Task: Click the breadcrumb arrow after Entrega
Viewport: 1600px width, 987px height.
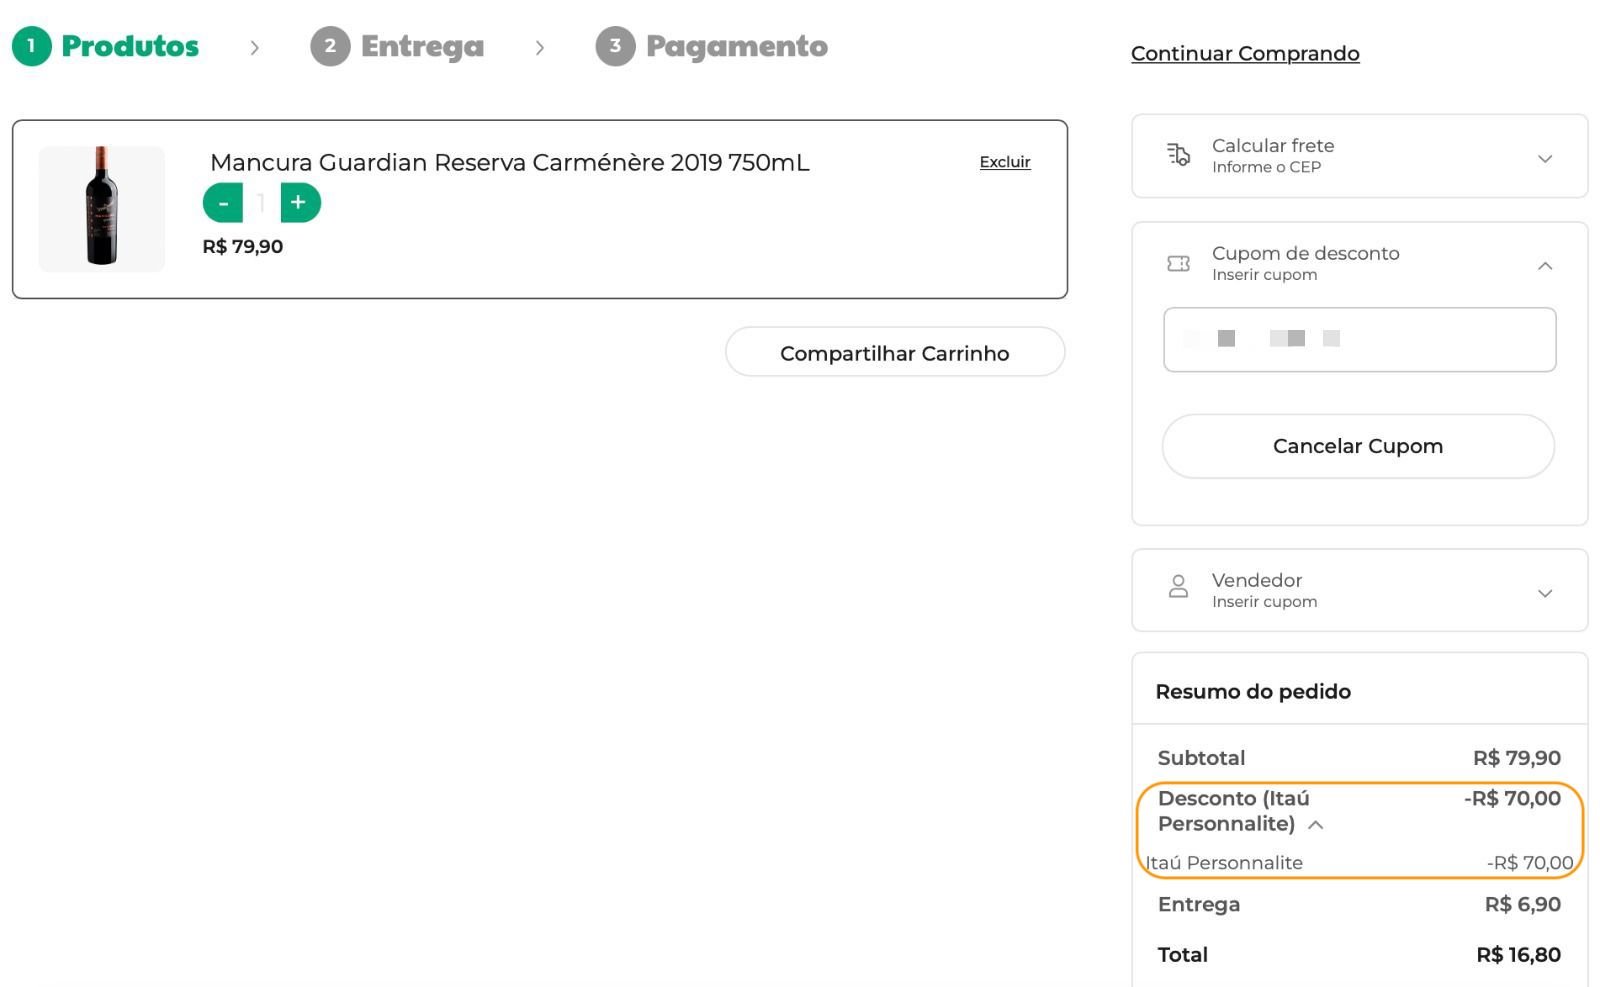Action: (x=540, y=47)
